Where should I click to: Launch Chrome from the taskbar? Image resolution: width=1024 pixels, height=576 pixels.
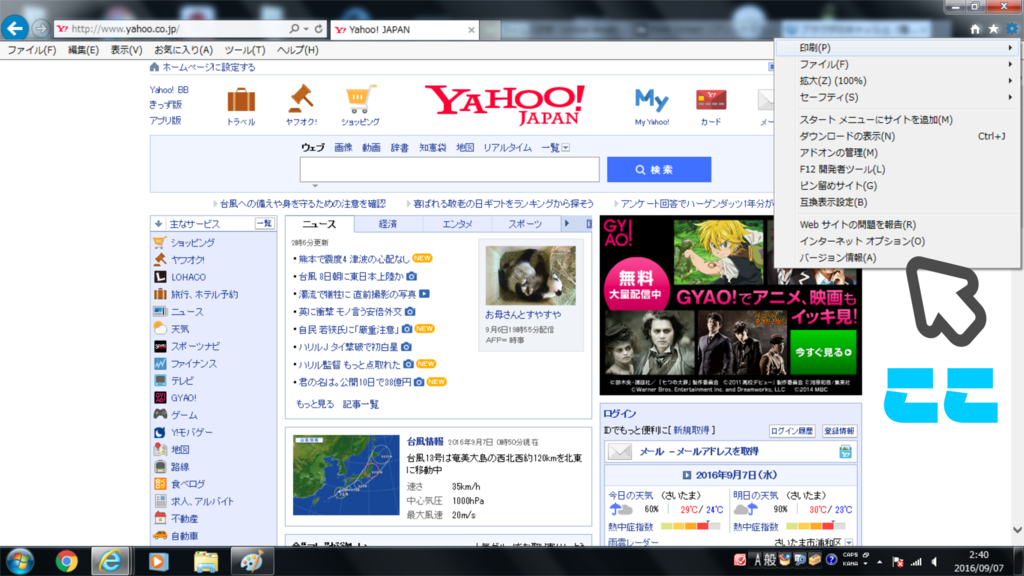coord(66,562)
